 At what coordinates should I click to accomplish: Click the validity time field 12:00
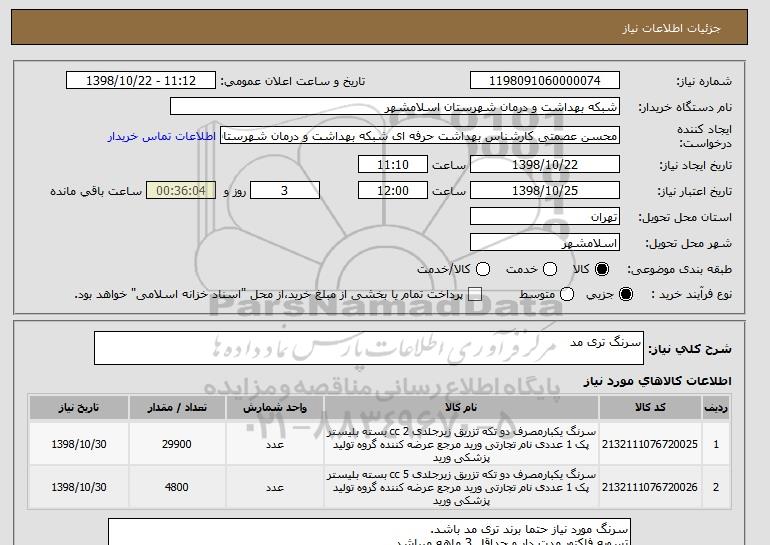point(393,191)
